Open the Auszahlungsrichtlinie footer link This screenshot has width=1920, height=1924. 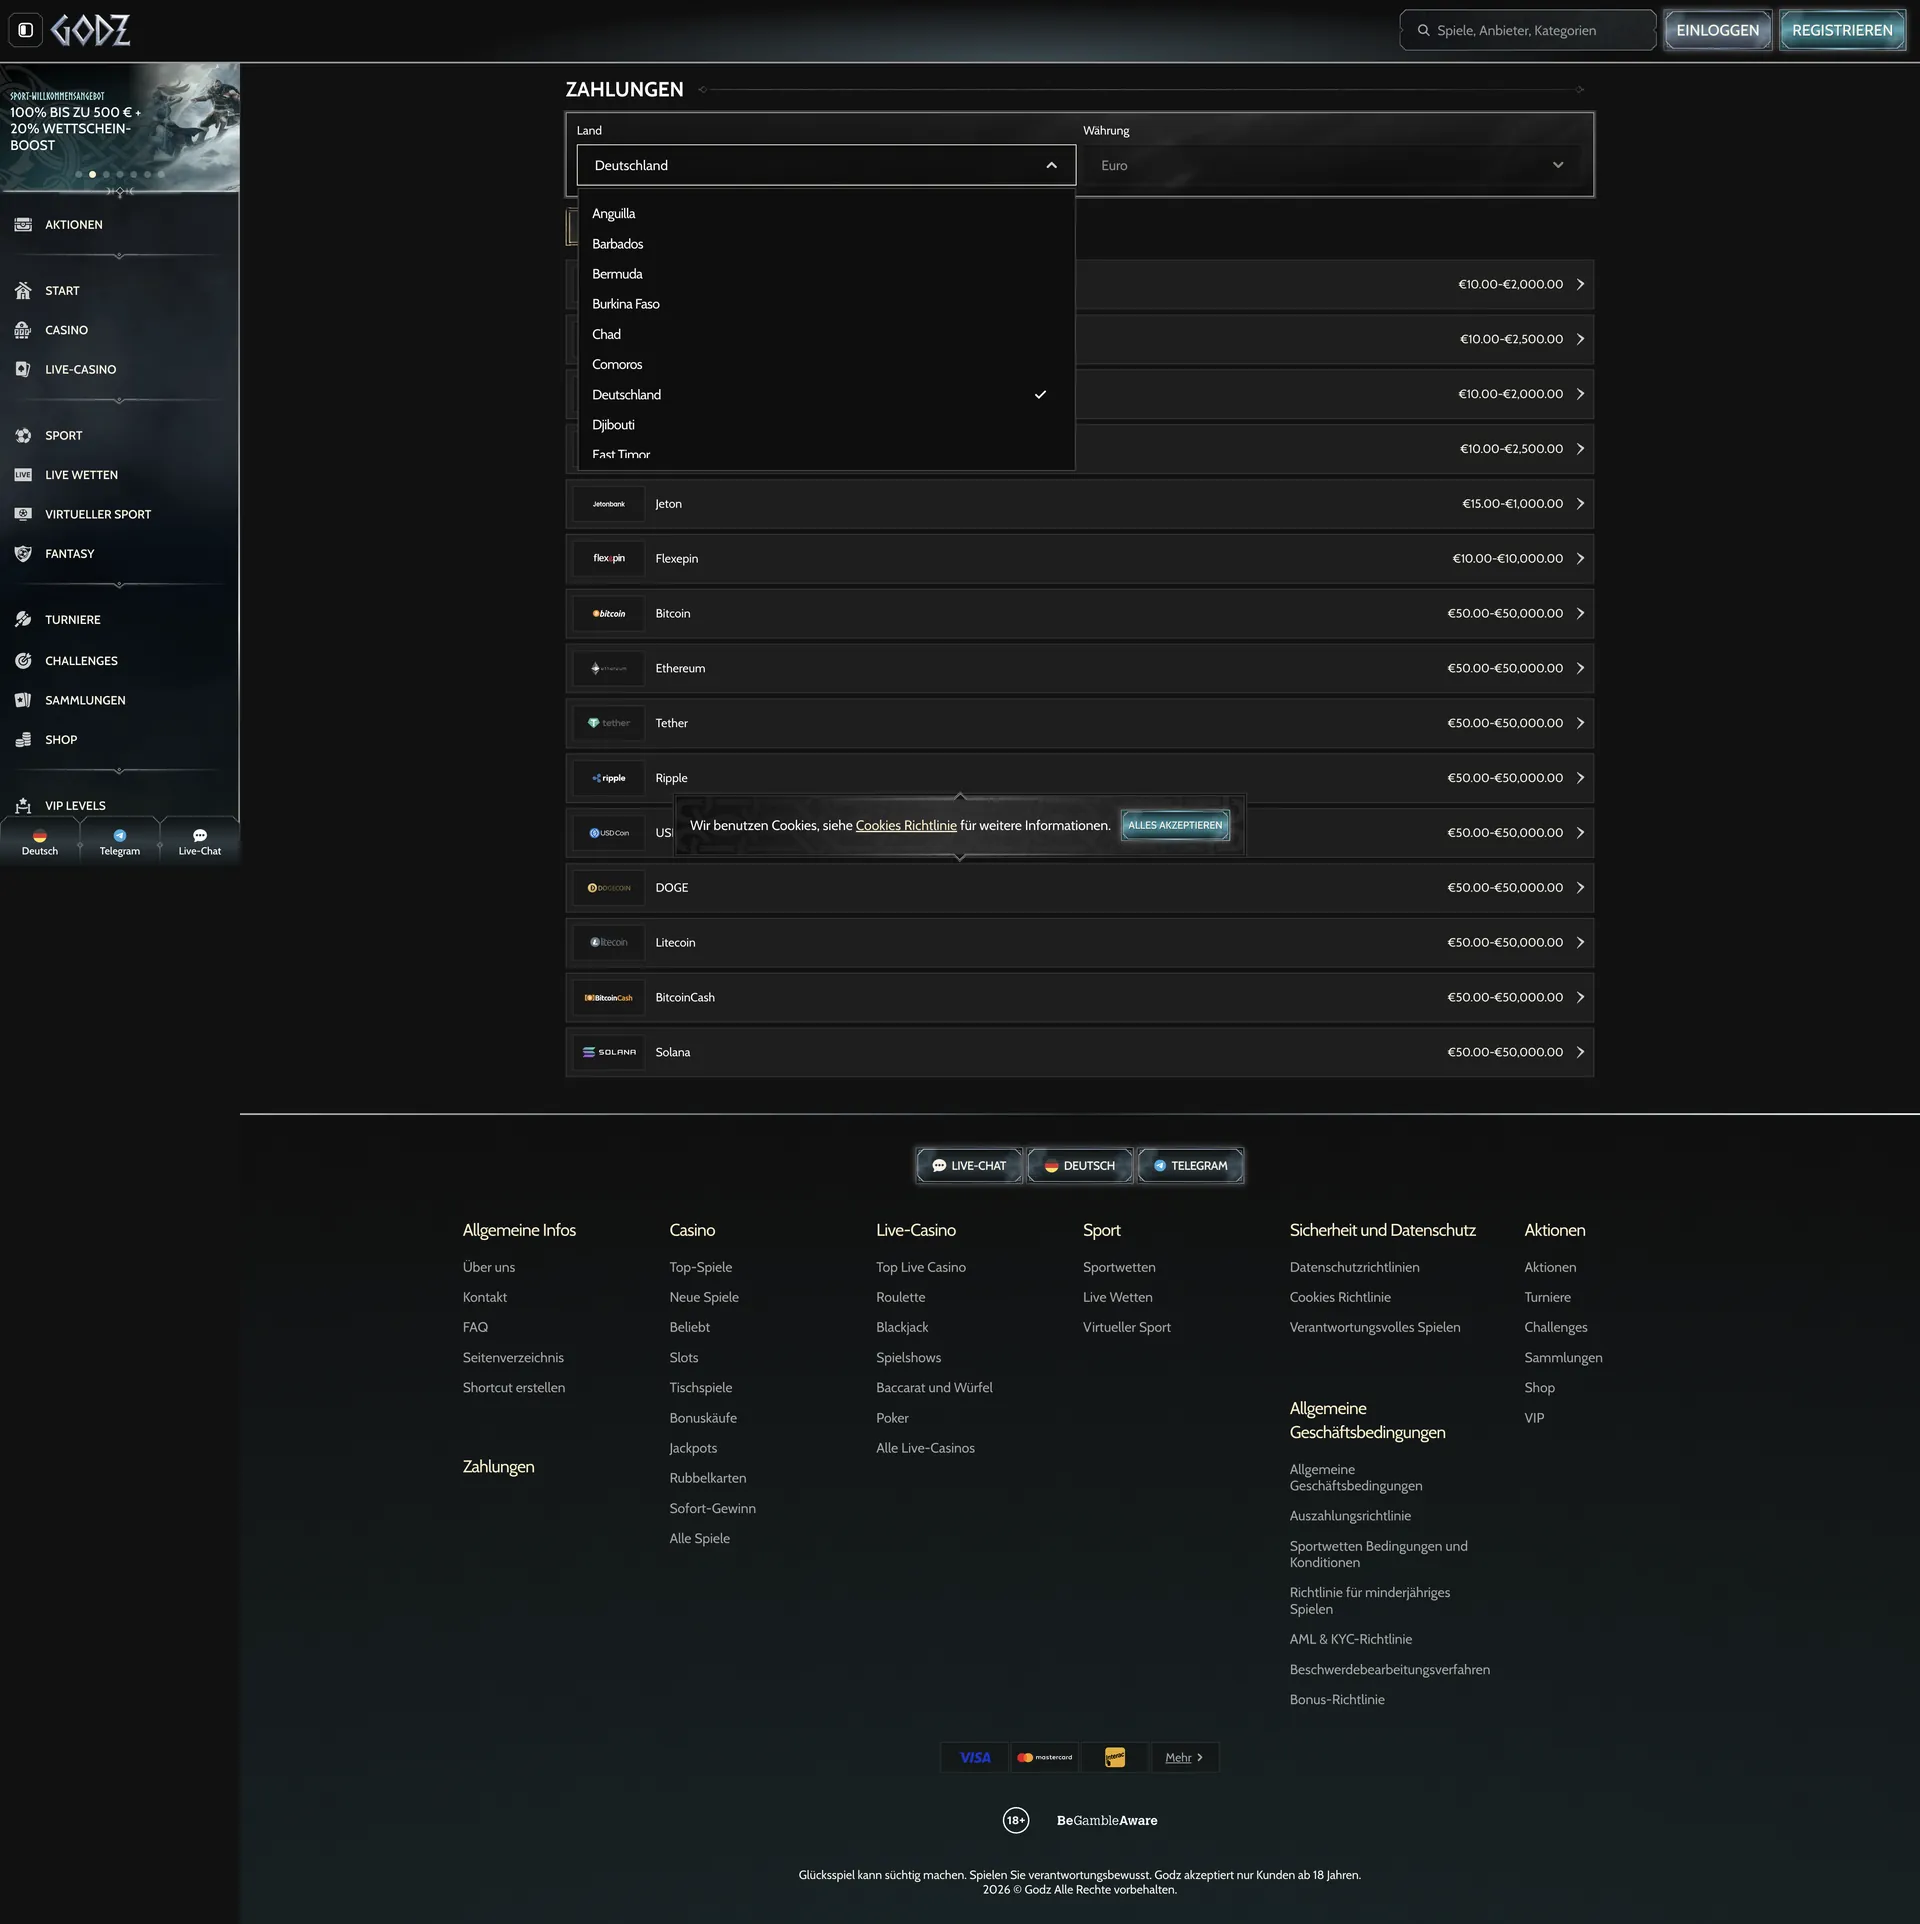pyautogui.click(x=1350, y=1516)
